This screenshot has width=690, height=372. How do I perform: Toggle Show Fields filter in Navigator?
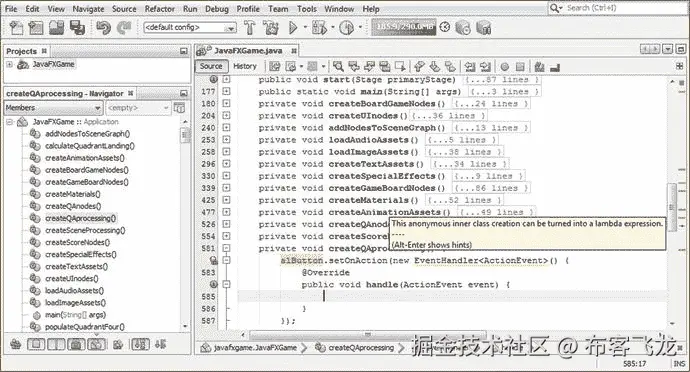pyautogui.click(x=36, y=344)
